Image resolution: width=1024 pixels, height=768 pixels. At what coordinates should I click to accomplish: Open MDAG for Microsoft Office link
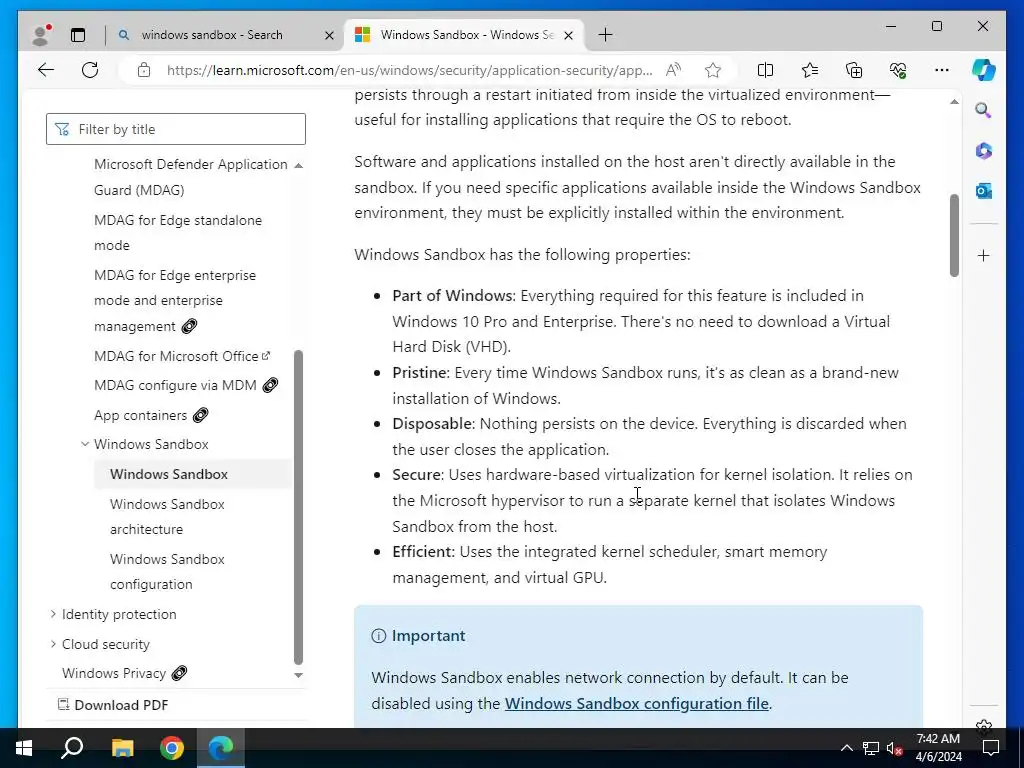[182, 356]
